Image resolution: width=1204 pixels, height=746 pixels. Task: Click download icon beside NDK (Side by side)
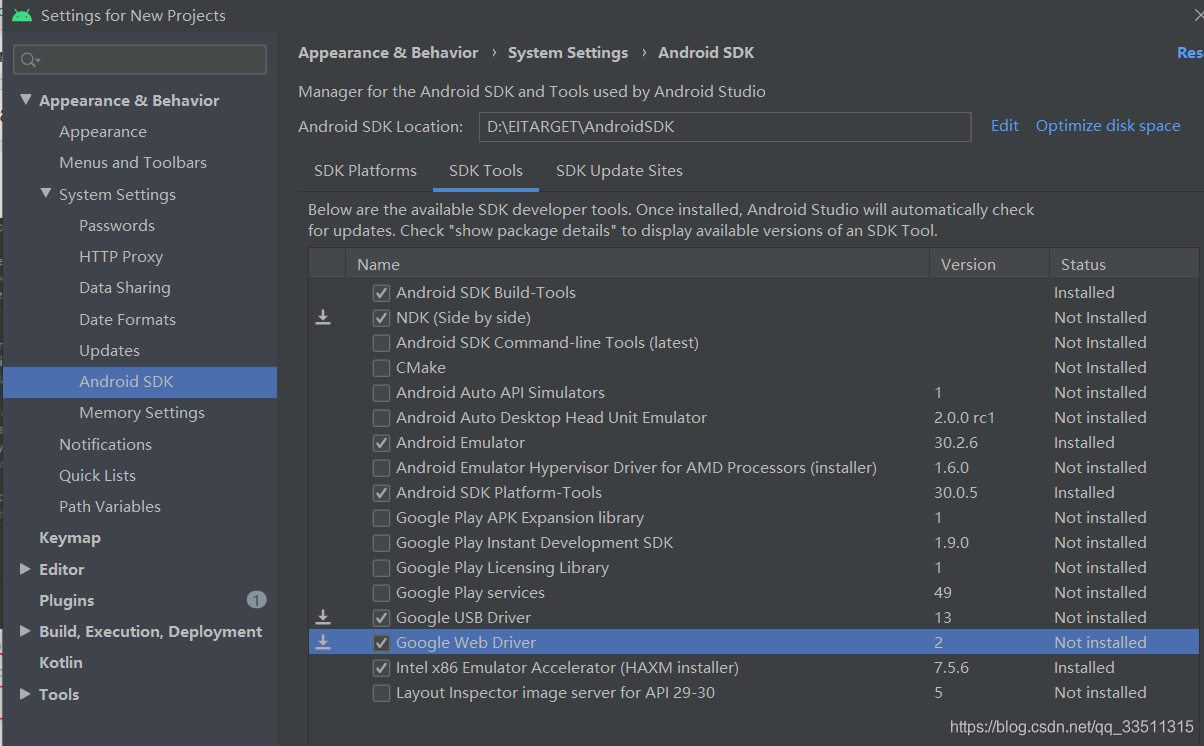323,317
